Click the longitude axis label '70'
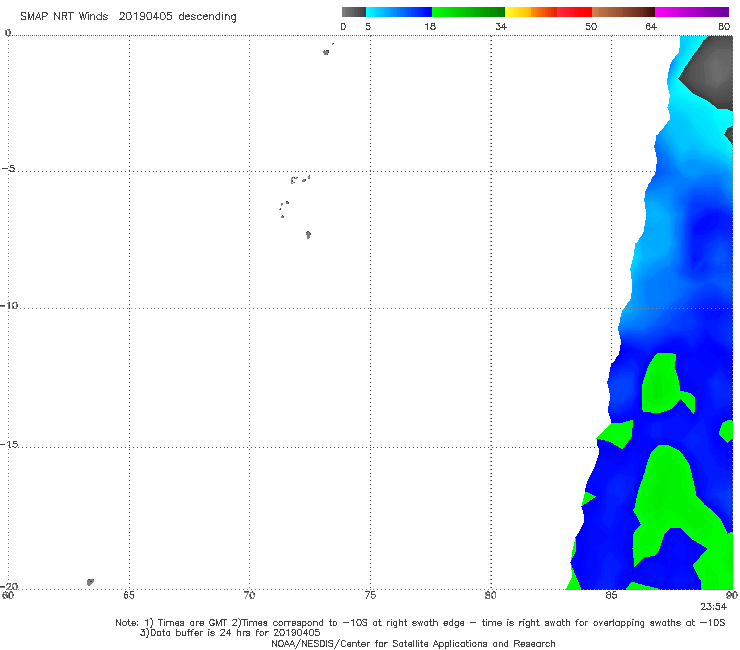The width and height of the screenshot is (740, 650). [x=249, y=595]
